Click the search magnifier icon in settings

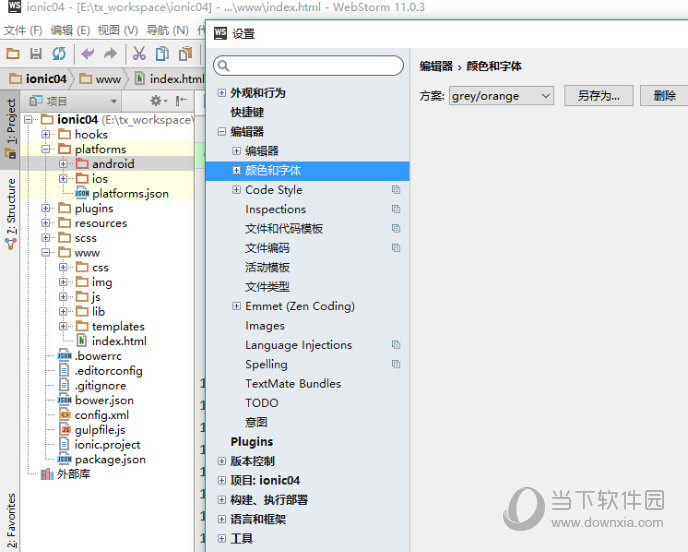point(223,66)
